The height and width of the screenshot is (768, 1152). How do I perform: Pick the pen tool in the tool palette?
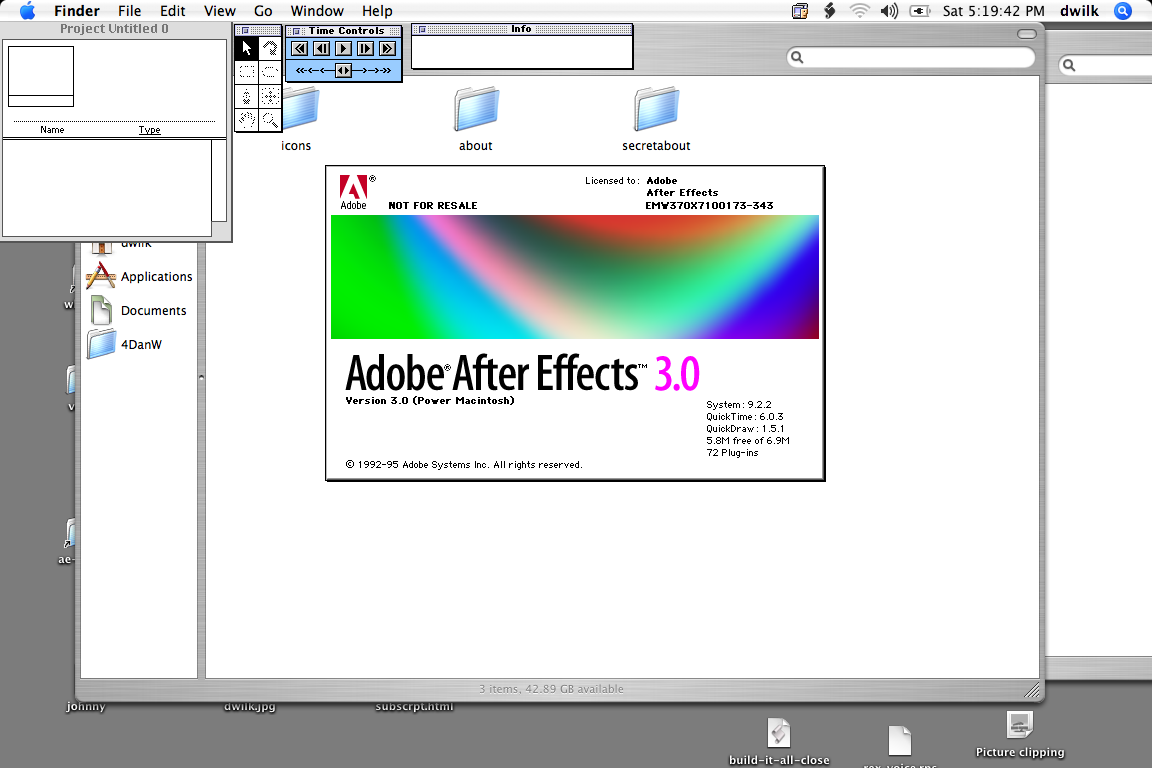tap(247, 96)
